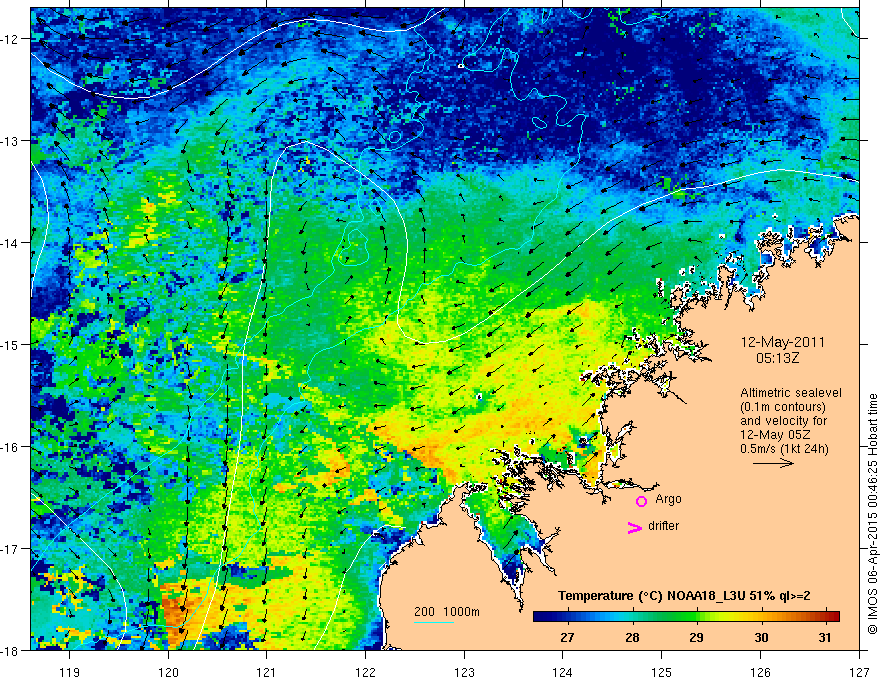Click the dark blue end of temperature colorbar
Screen dimensions: 880x680
tap(540, 616)
